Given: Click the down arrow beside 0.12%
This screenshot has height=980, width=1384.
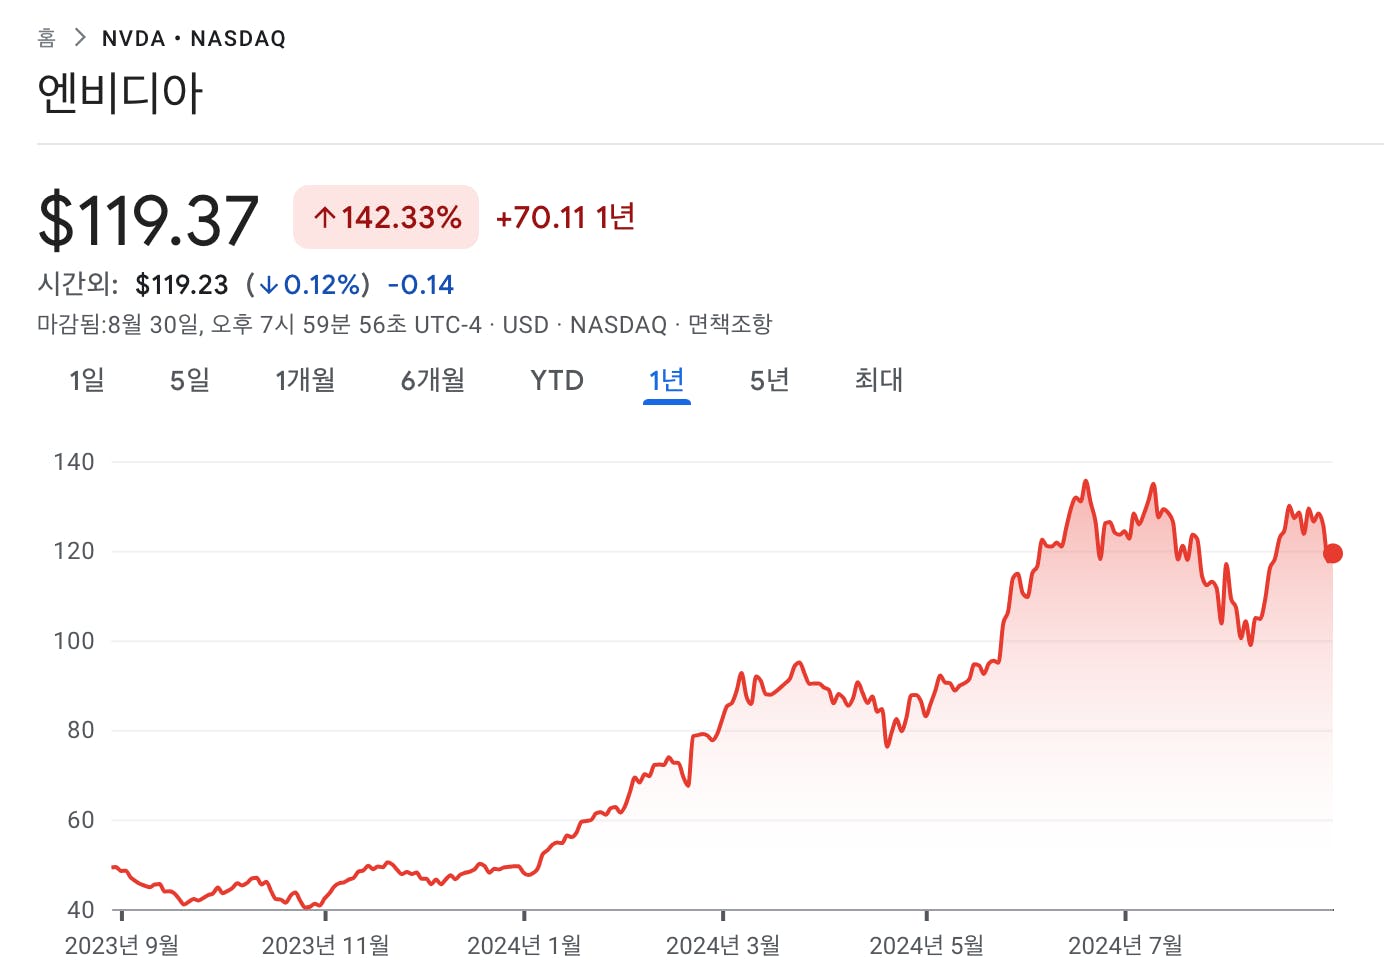Looking at the screenshot, I should 268,285.
